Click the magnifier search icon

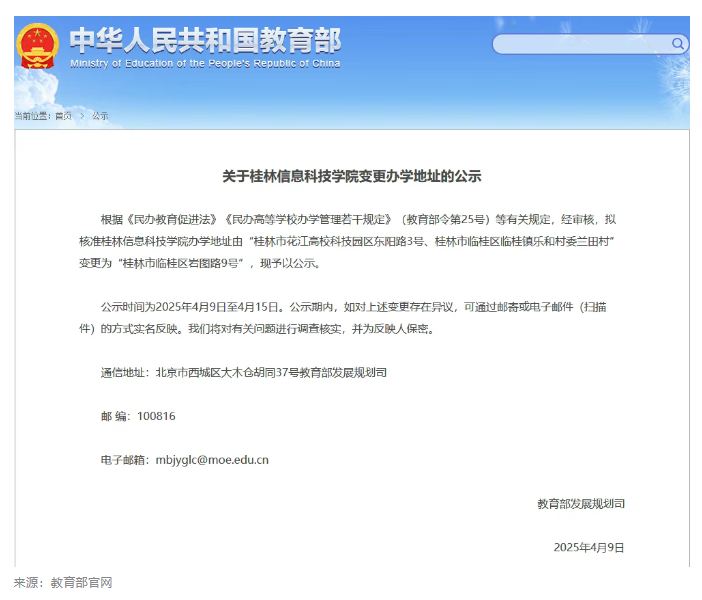(x=677, y=44)
